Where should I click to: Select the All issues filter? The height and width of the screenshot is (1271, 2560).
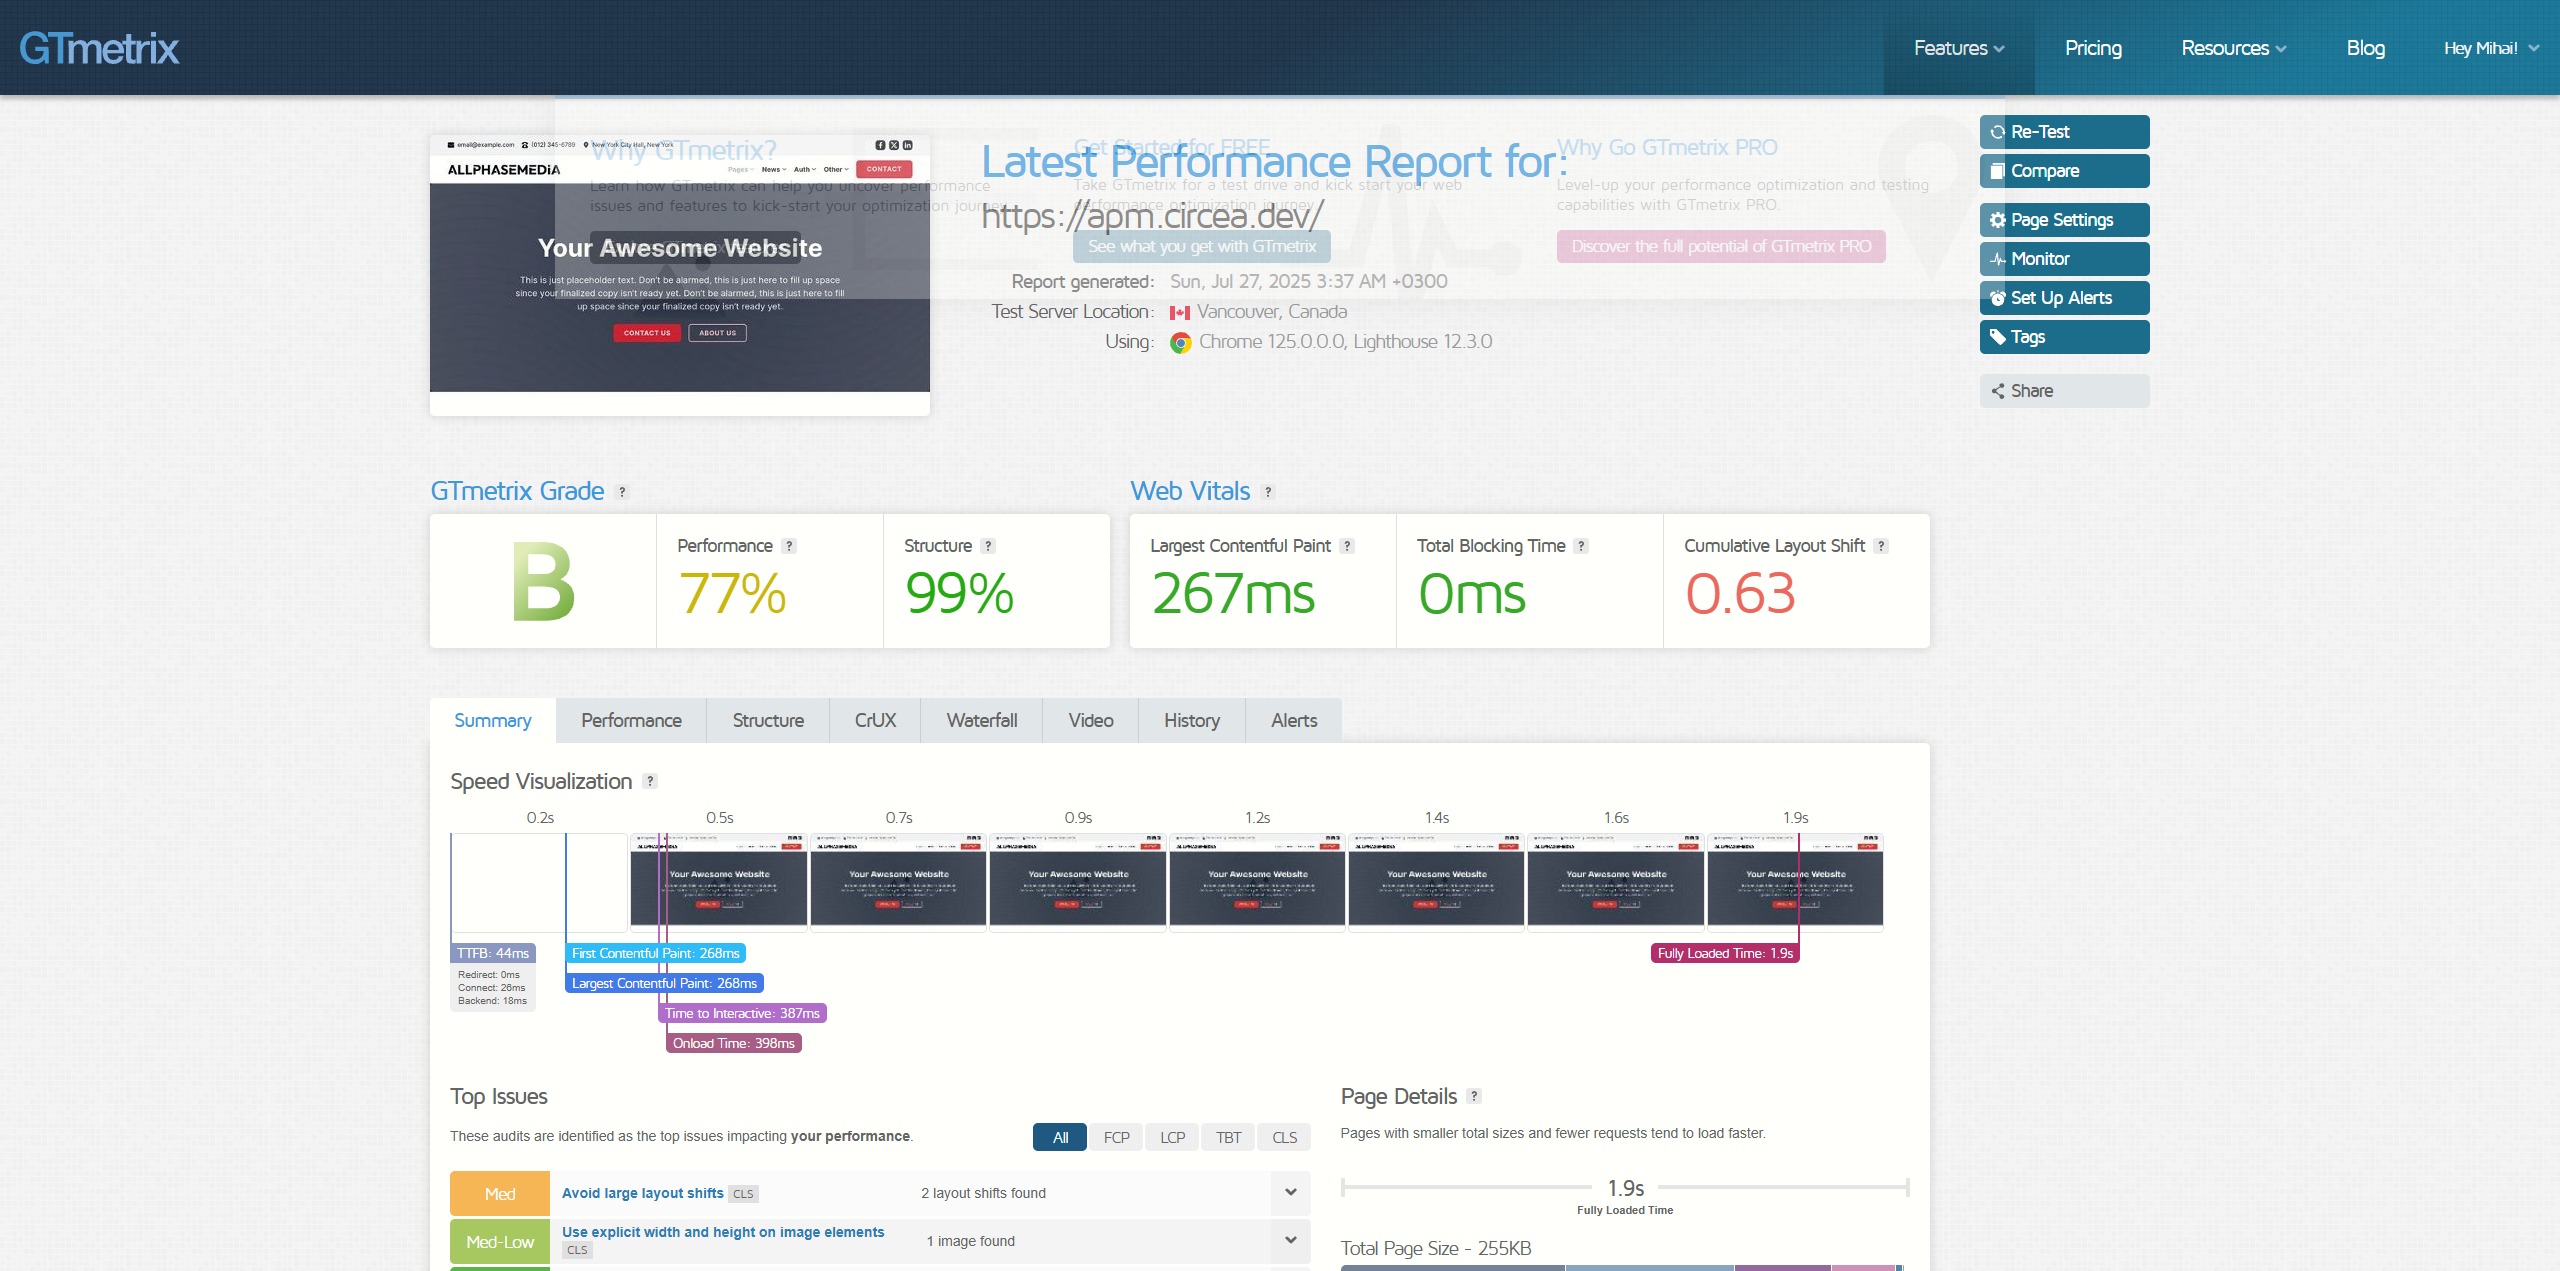click(x=1060, y=1138)
